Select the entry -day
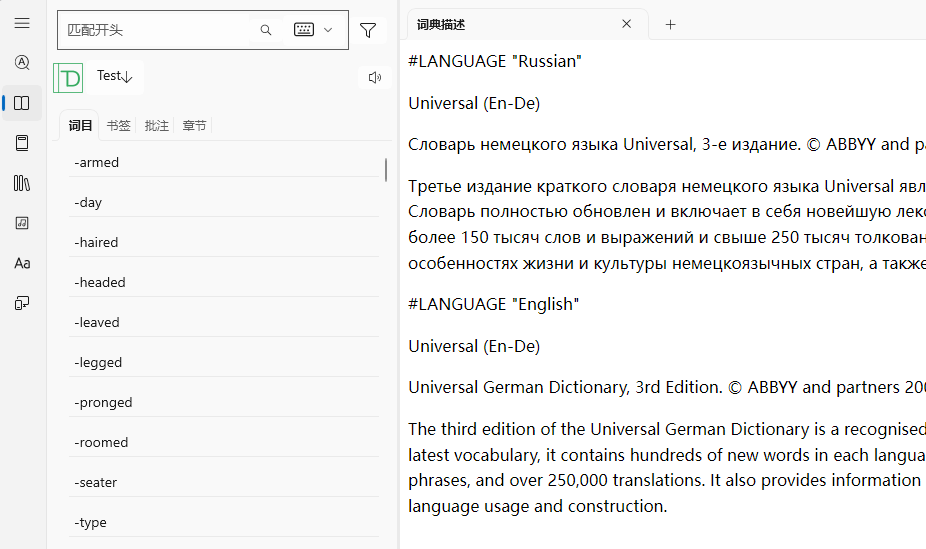This screenshot has height=549, width=926. pos(224,202)
